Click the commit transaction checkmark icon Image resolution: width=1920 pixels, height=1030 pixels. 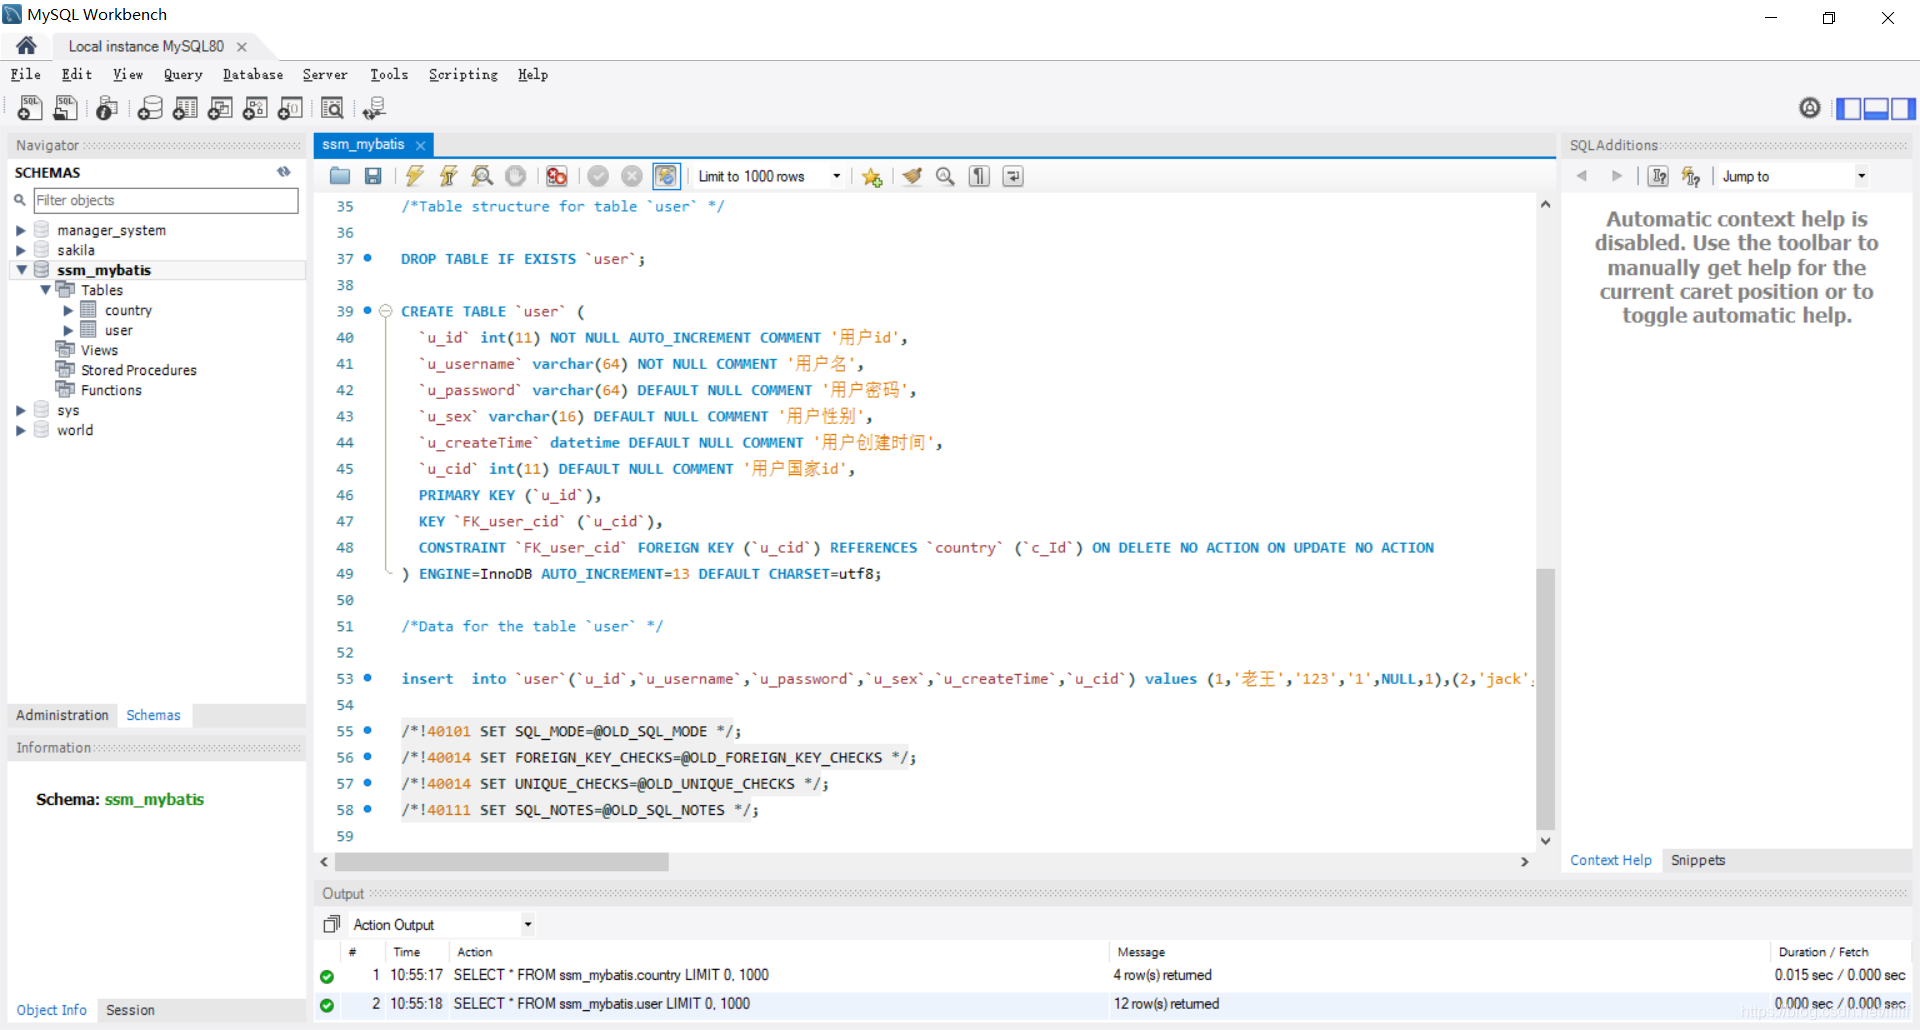pyautogui.click(x=598, y=176)
